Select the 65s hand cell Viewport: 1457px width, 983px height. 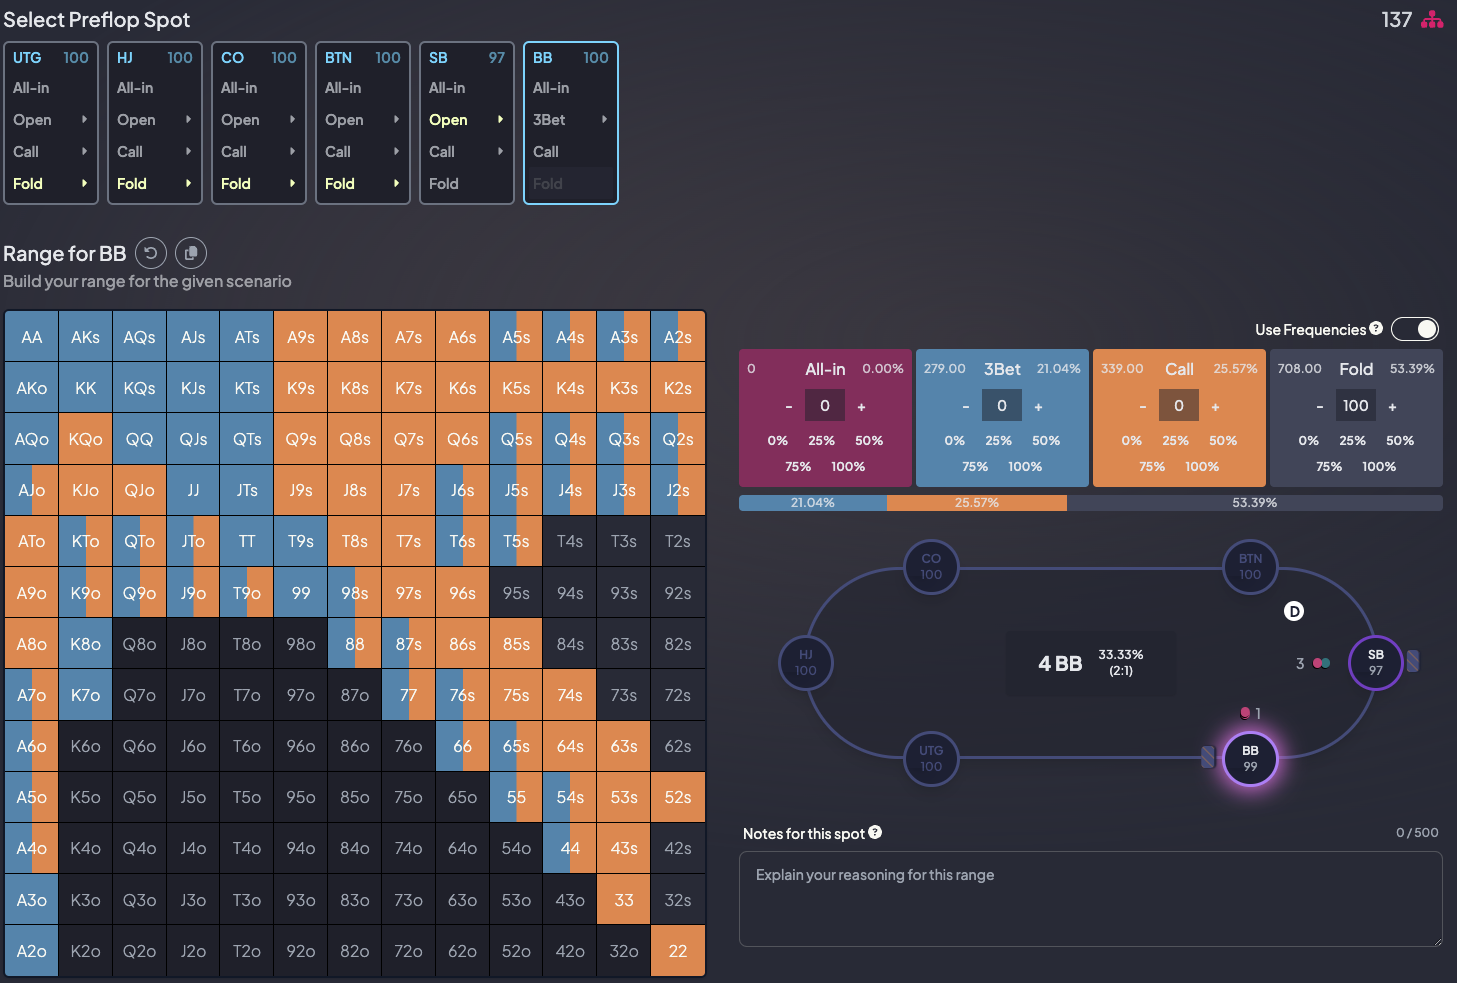[516, 746]
